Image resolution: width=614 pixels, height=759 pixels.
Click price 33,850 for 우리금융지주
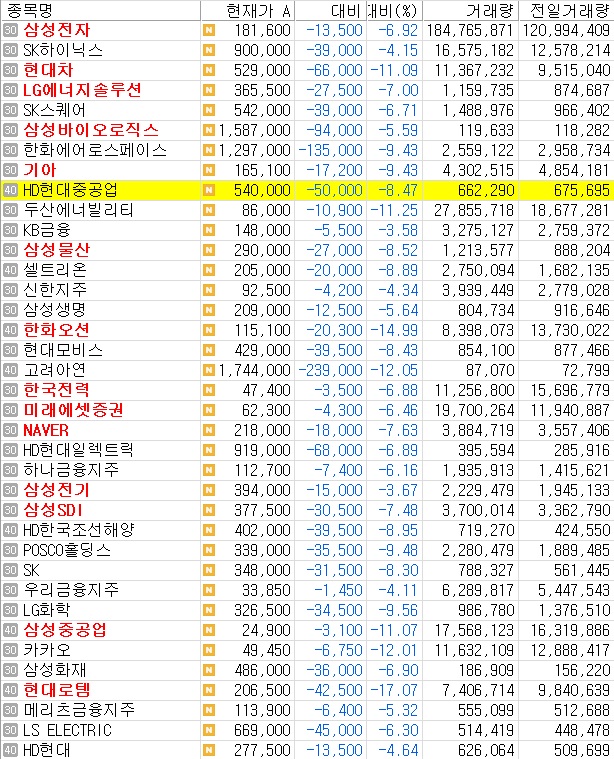pos(266,591)
